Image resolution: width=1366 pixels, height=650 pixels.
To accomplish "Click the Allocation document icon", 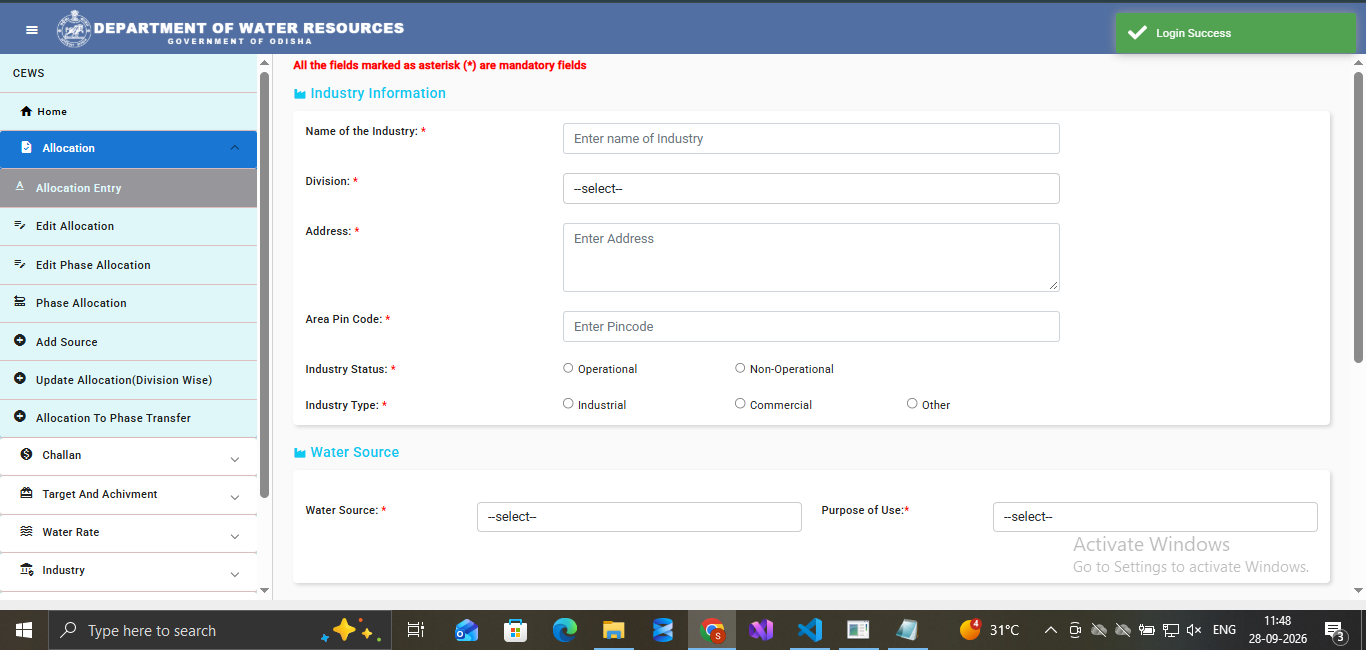I will (x=26, y=148).
